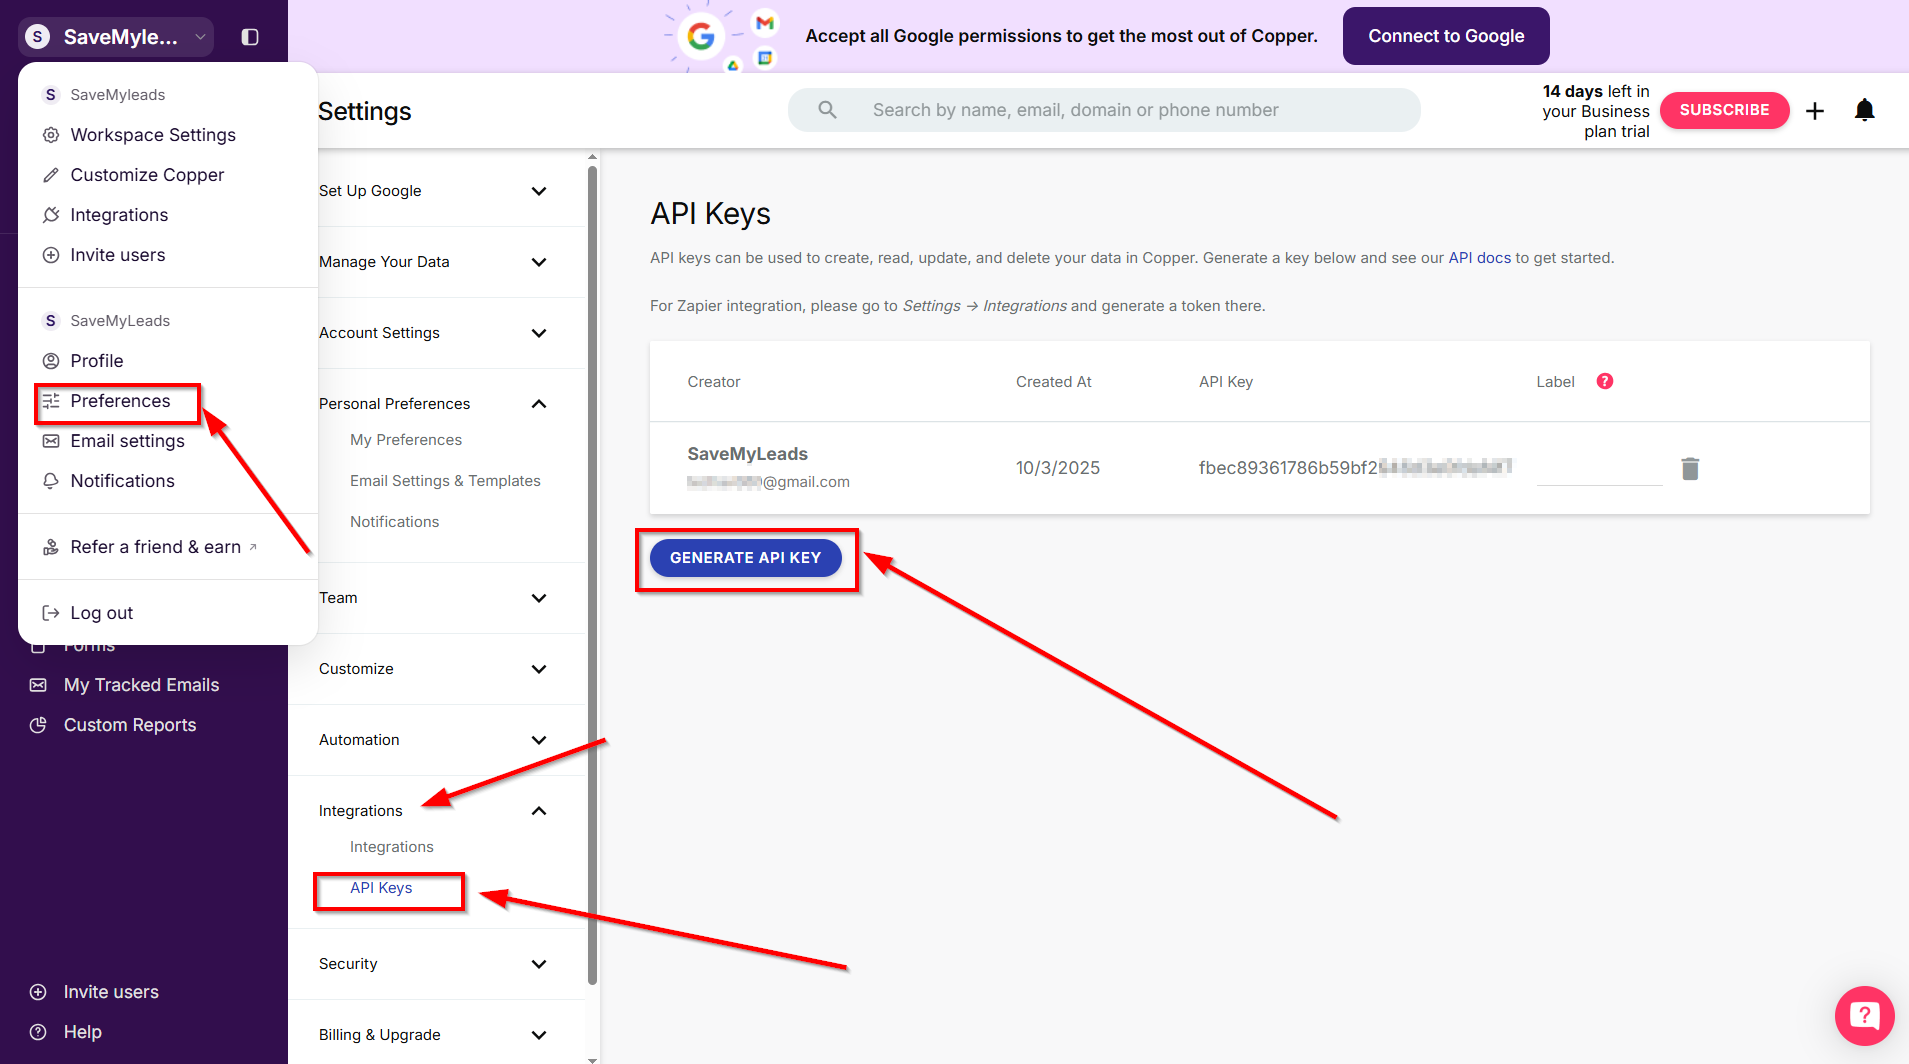Viewport: 1909px width, 1064px height.
Task: Open Workspace Settings from the menu
Action: coord(152,135)
